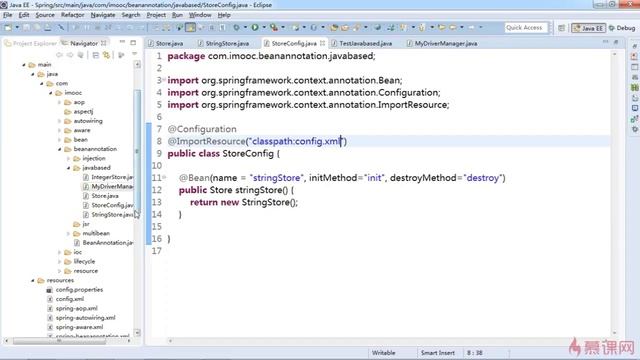Collapse the main folder node
Screen dimensions: 640x360
click(24, 65)
